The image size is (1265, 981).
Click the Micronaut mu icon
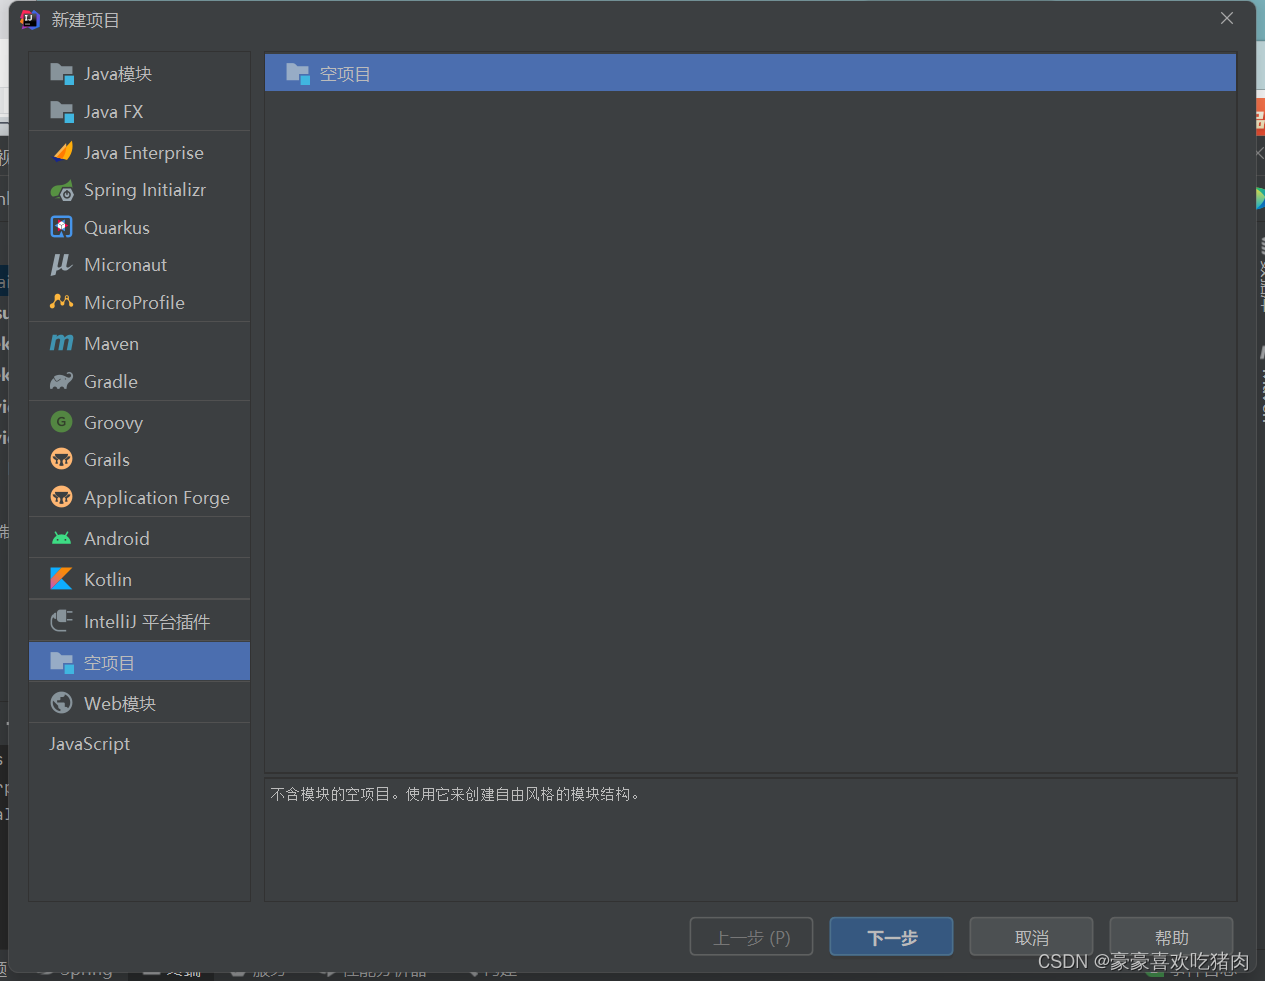62,264
